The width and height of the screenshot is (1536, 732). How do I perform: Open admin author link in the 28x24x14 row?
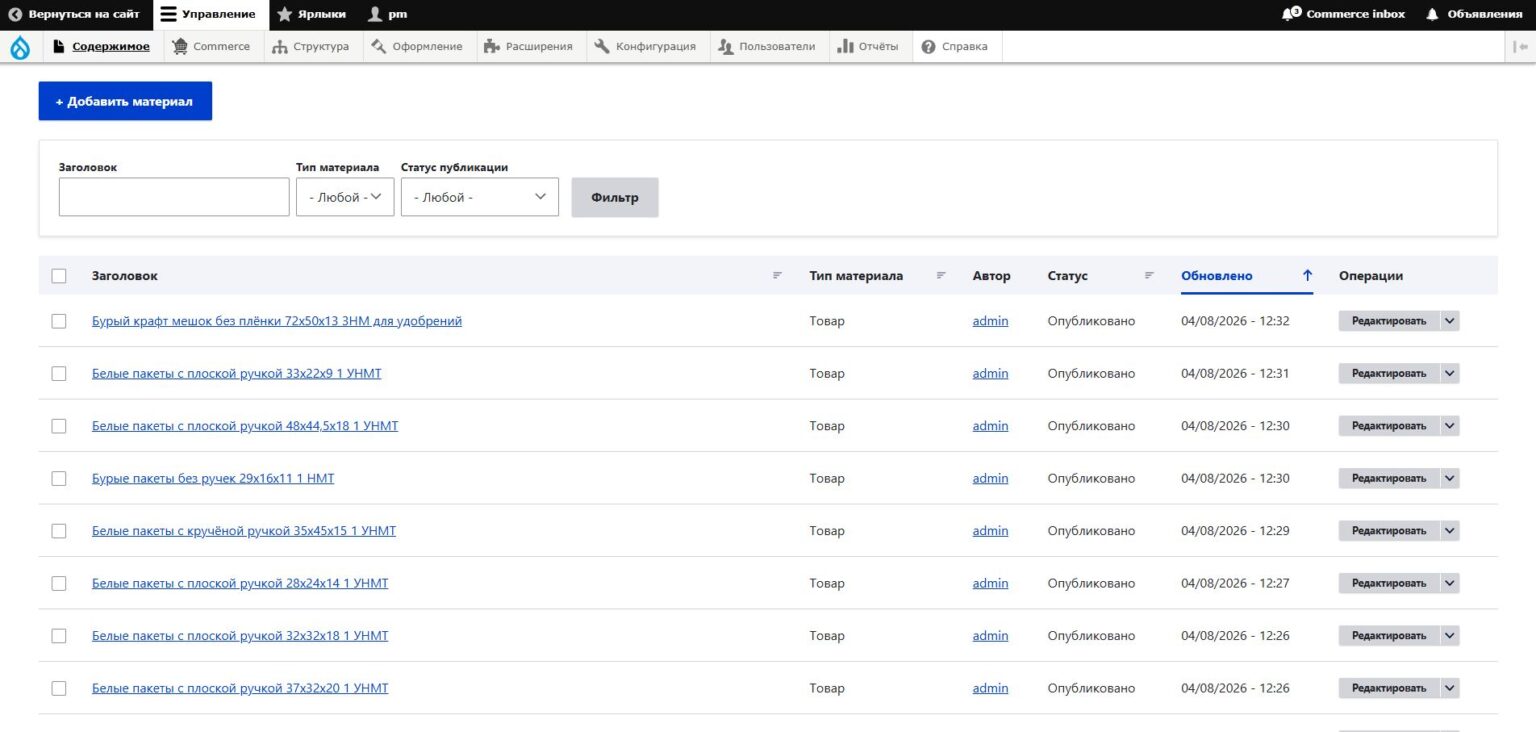pos(990,583)
